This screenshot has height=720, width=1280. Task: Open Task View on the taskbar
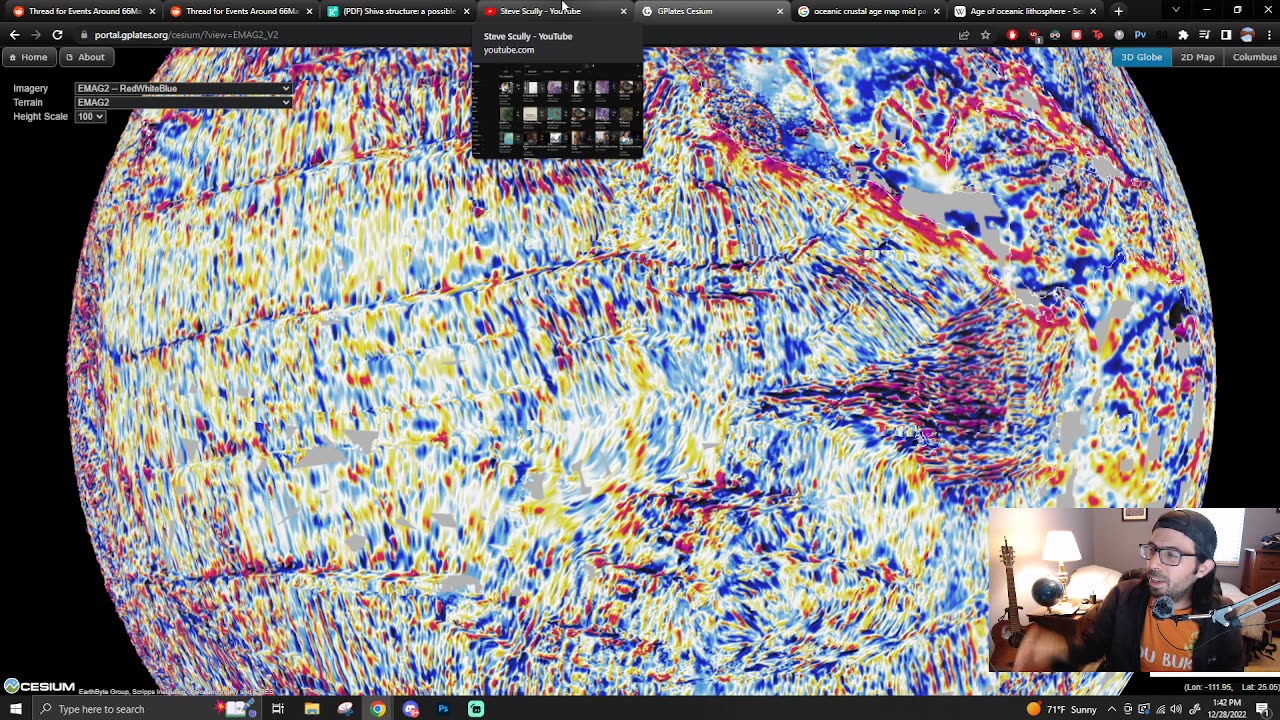coord(278,709)
